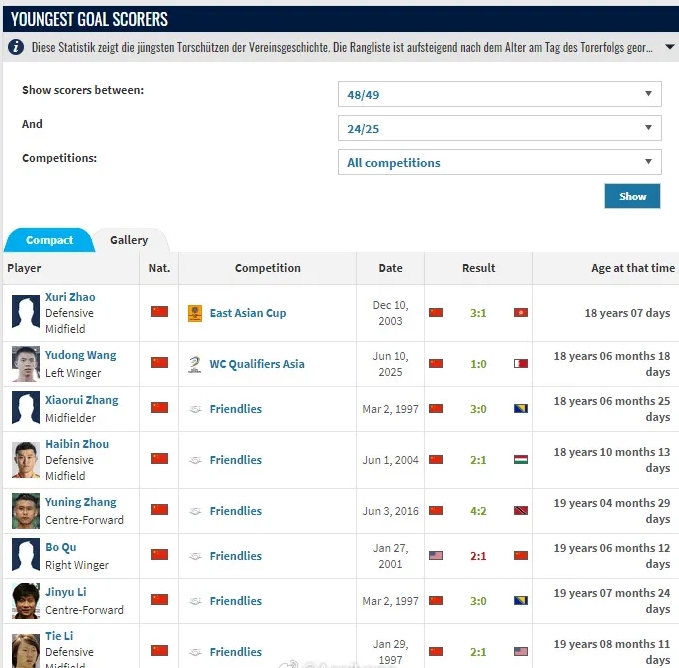
Task: Click the info icon beside the statistic description
Action: pyautogui.click(x=16, y=47)
